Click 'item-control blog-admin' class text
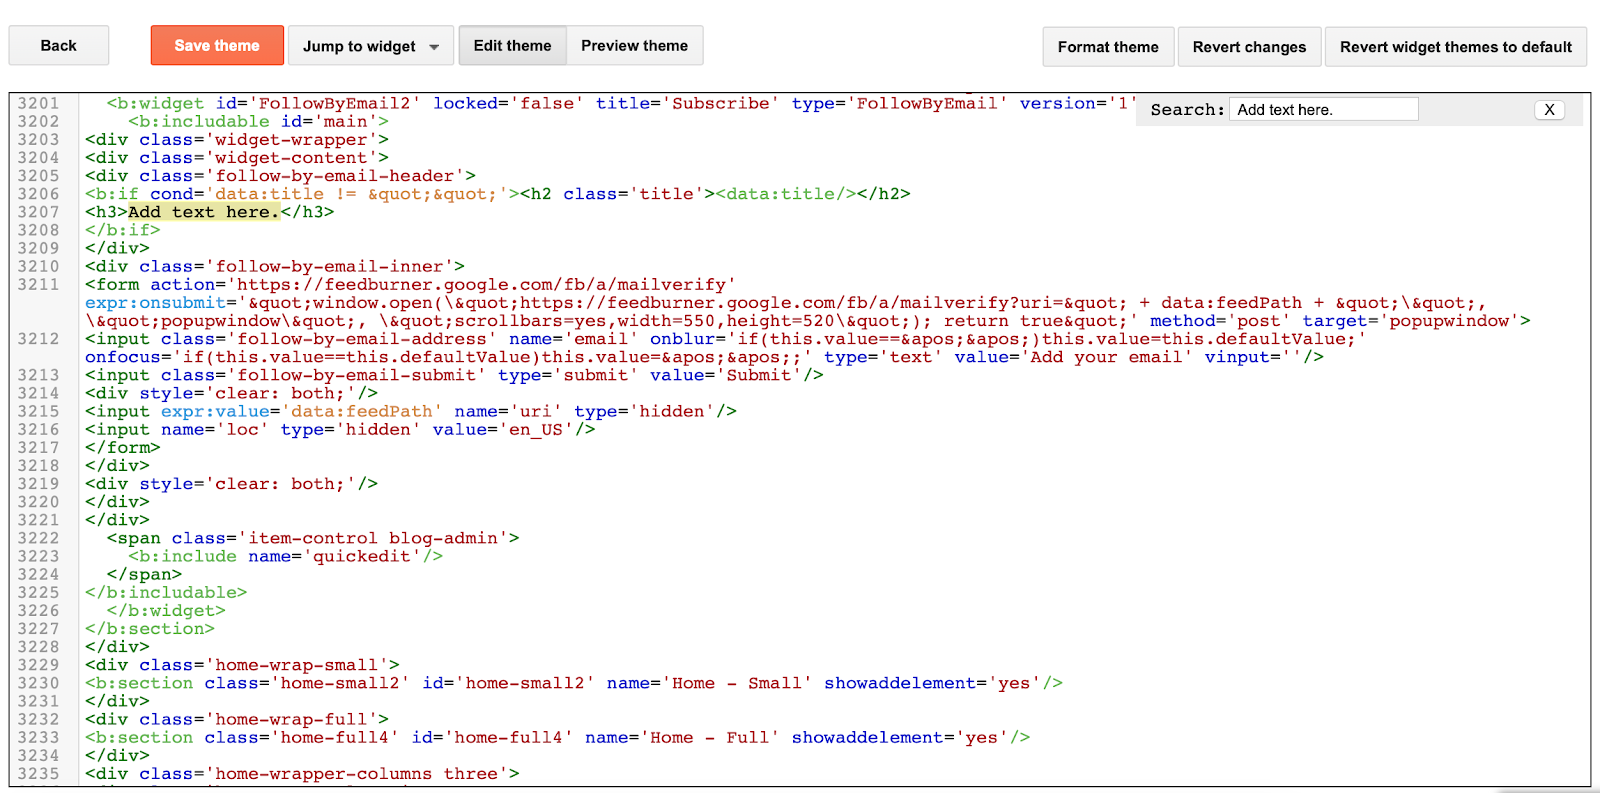 373,538
